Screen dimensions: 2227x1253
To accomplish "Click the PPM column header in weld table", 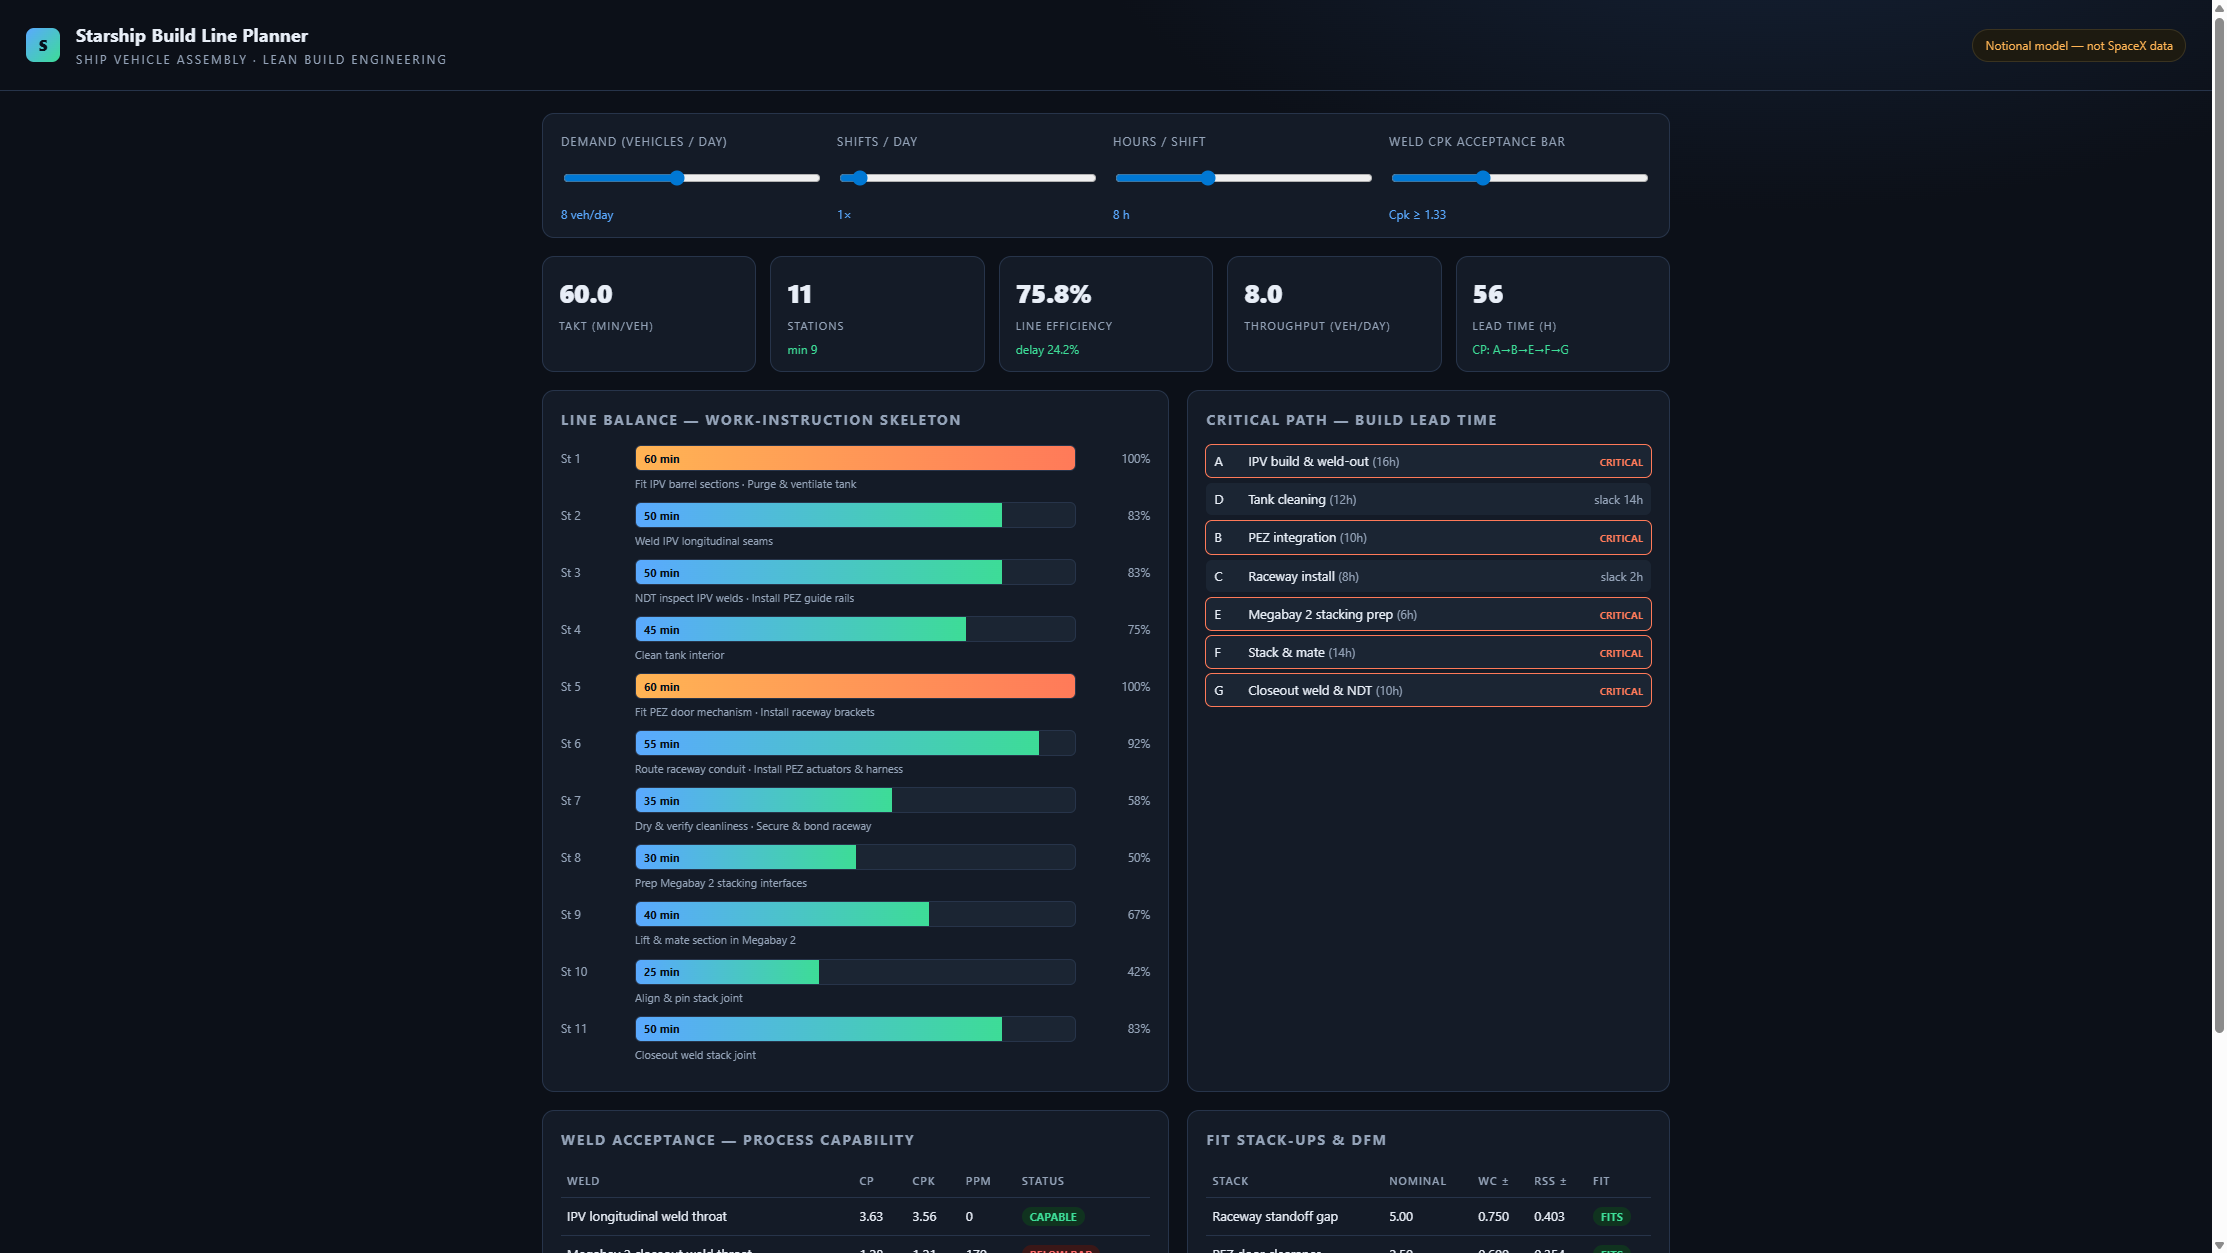I will pos(978,1181).
